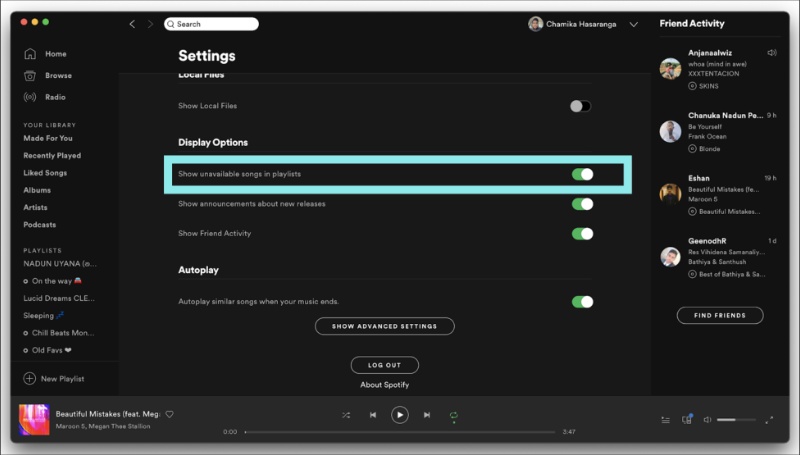Image resolution: width=800 pixels, height=455 pixels.
Task: Open Lucid Dreams CLE... playlist
Action: [x=59, y=298]
